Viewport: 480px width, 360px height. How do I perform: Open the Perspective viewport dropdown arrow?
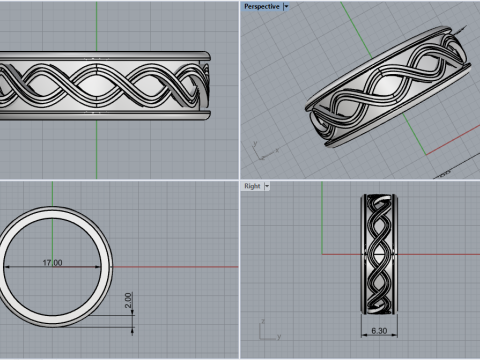(286, 7)
